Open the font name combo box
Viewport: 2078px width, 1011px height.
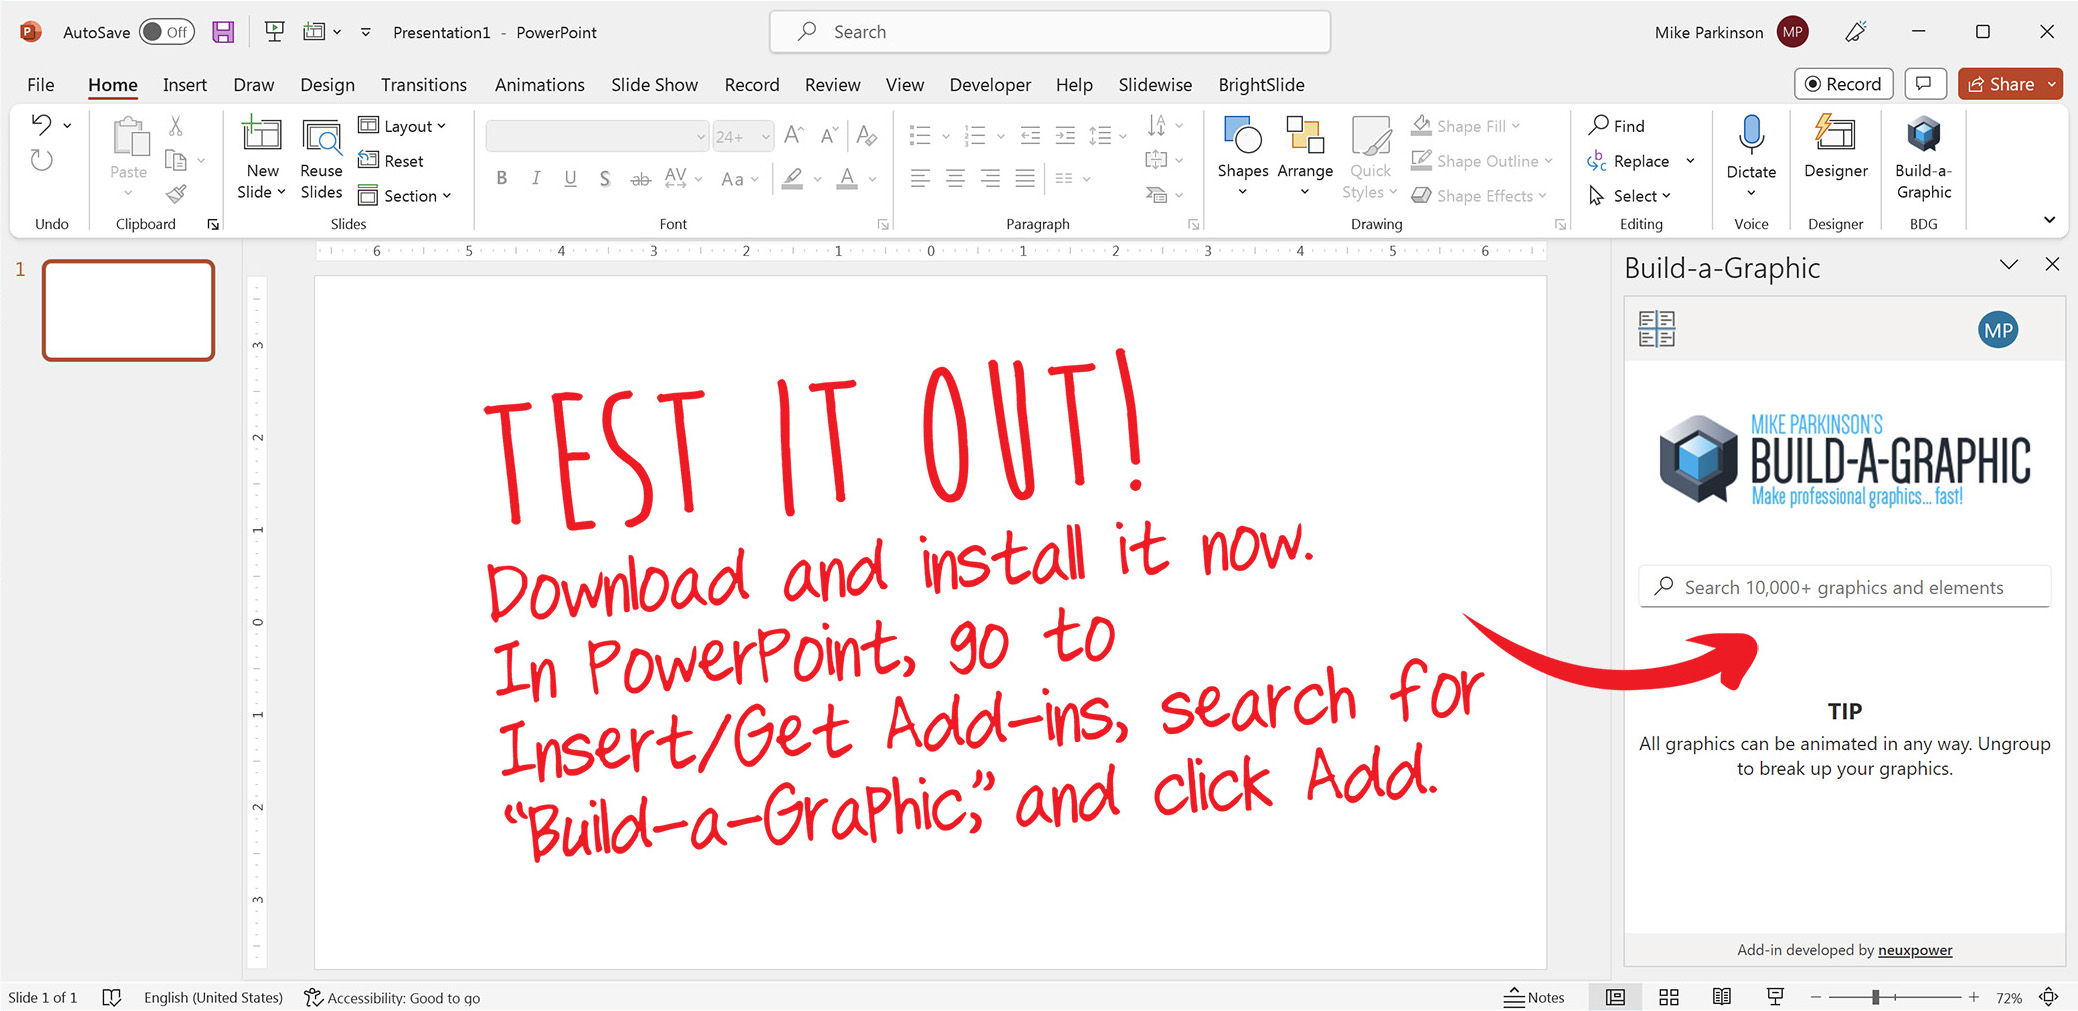[x=597, y=136]
